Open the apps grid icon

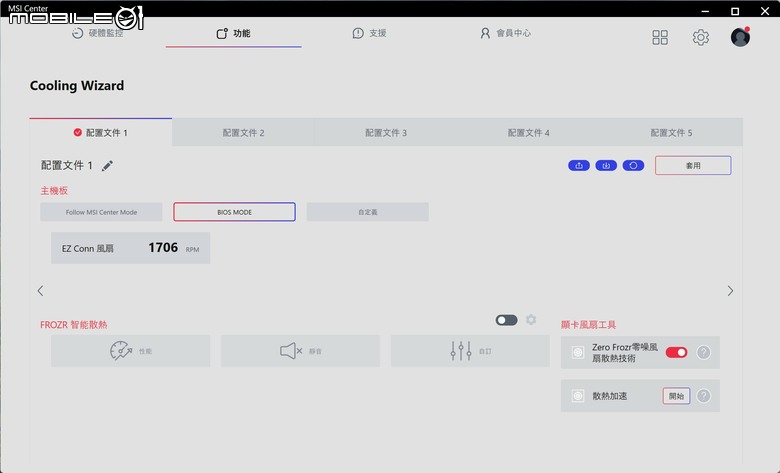[x=660, y=37]
